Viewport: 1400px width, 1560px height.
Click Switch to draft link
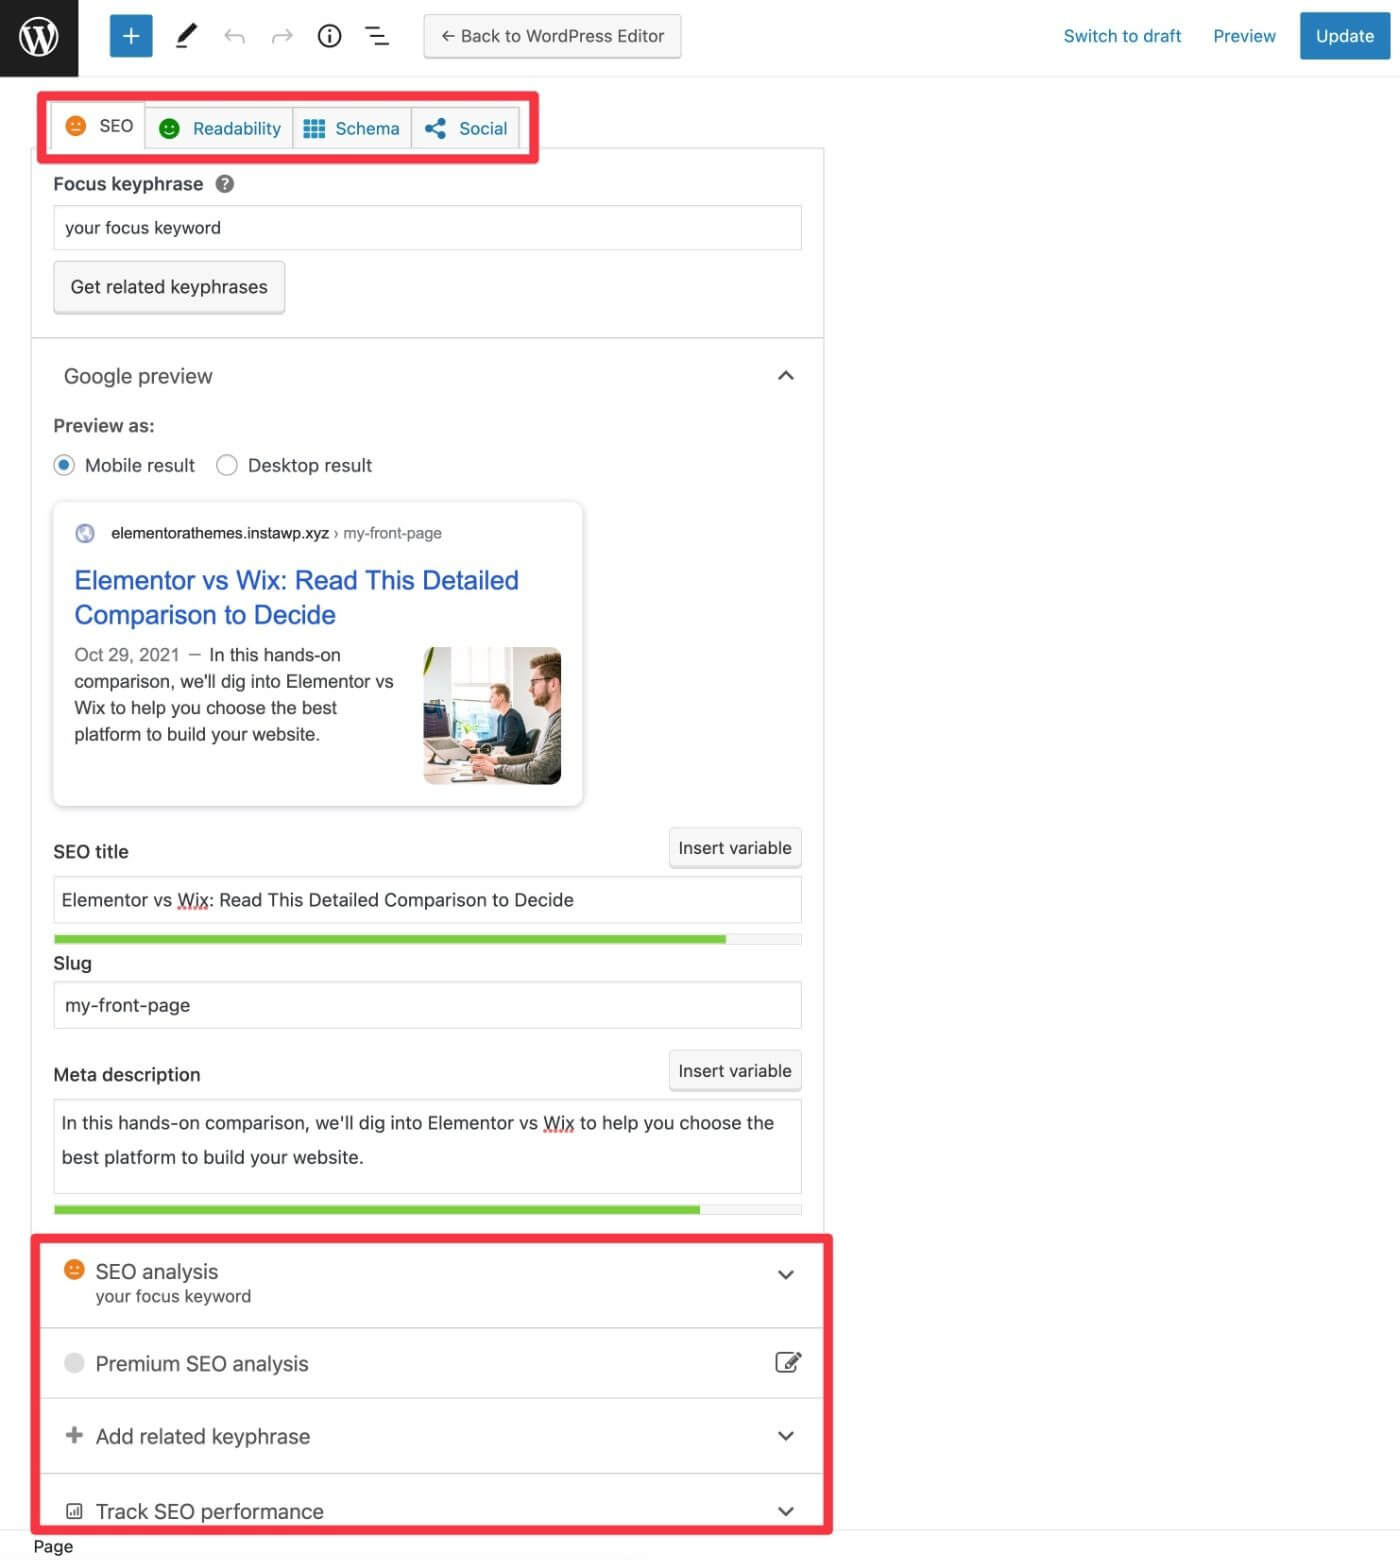point(1122,36)
